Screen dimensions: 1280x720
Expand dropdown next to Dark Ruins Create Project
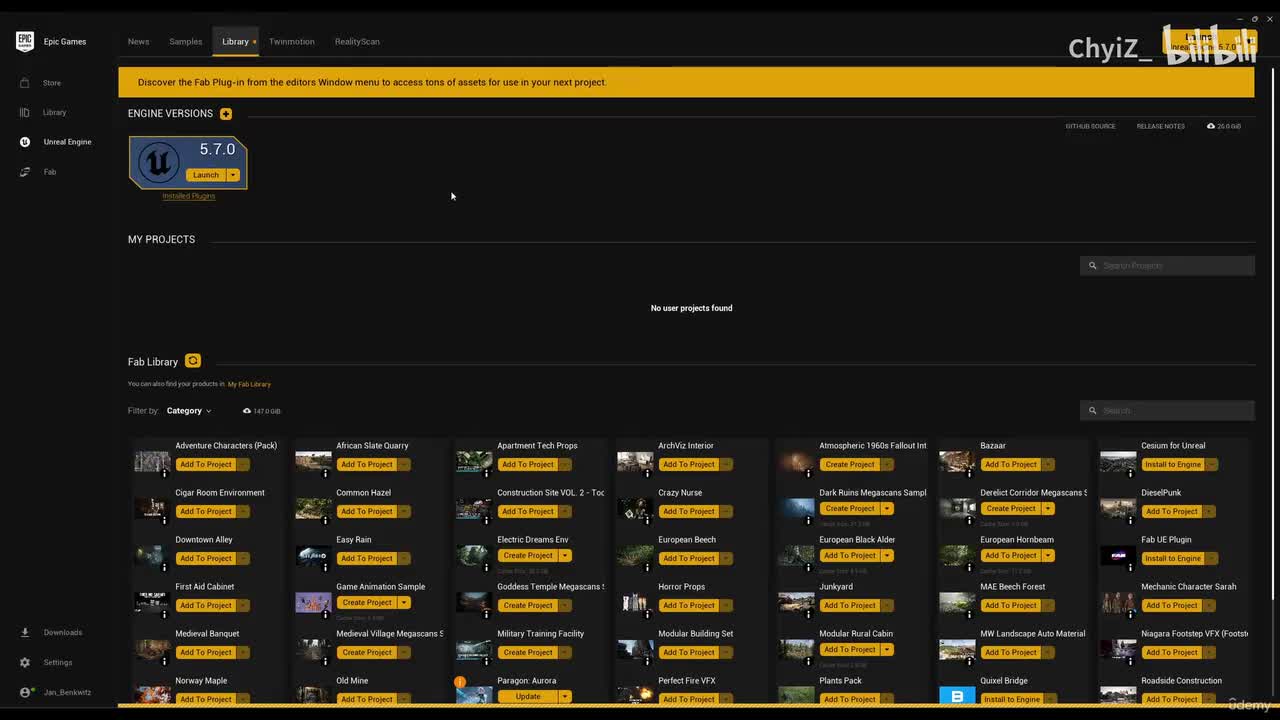tap(887, 509)
